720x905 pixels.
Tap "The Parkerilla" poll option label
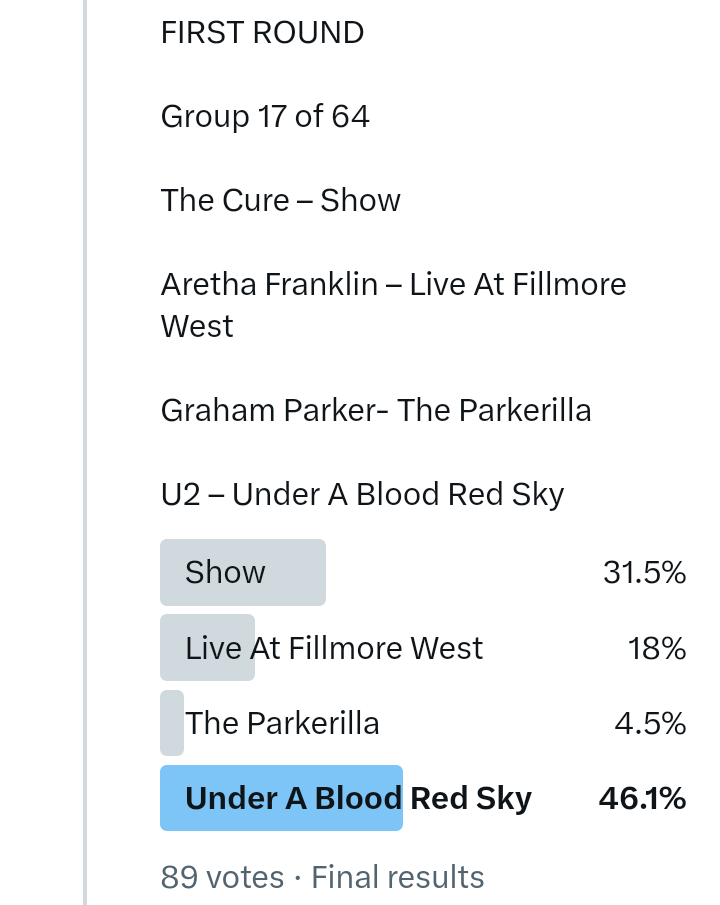[x=283, y=724]
